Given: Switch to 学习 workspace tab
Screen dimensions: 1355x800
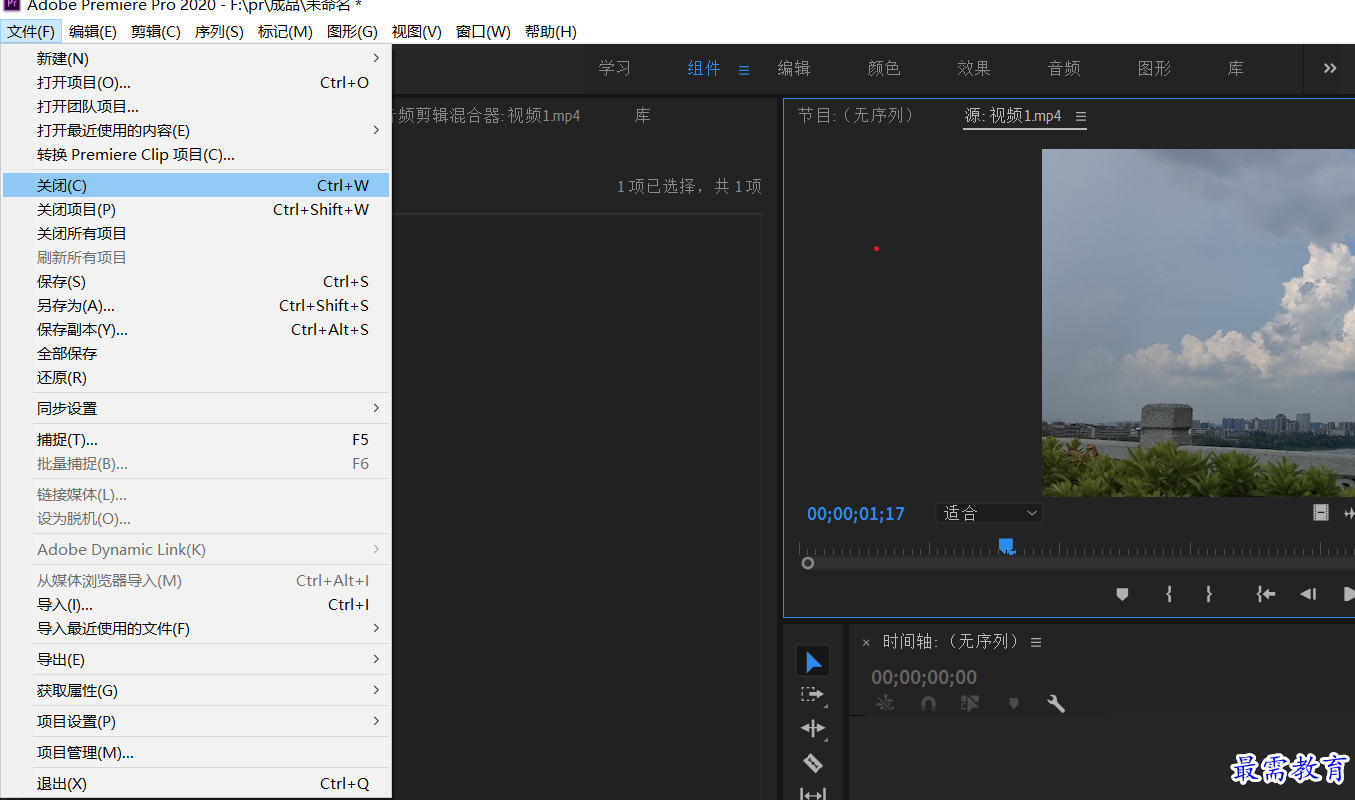Looking at the screenshot, I should click(x=615, y=68).
